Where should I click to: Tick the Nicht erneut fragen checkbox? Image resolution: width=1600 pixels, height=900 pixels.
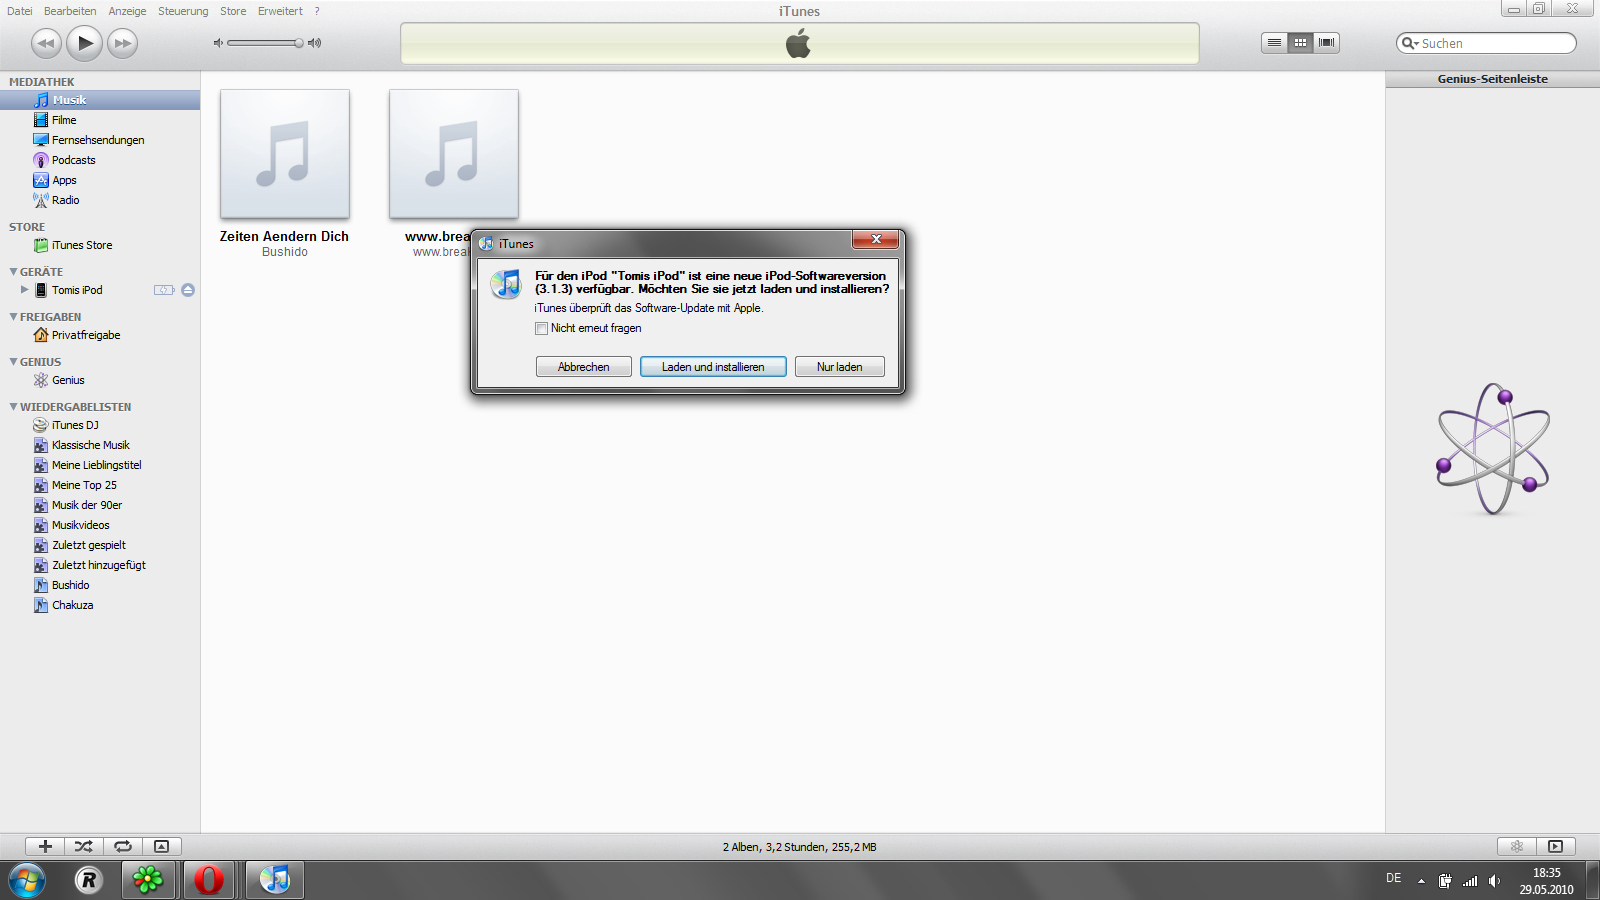[541, 328]
